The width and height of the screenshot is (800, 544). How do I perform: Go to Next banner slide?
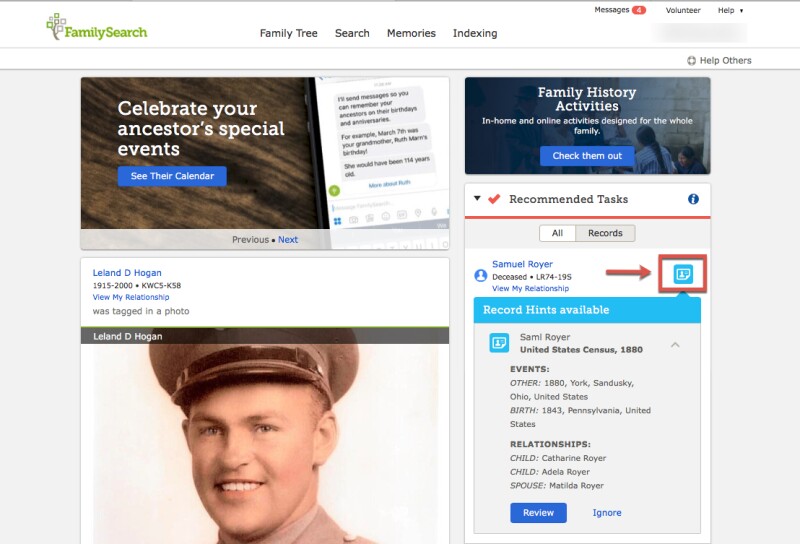pyautogui.click(x=288, y=239)
